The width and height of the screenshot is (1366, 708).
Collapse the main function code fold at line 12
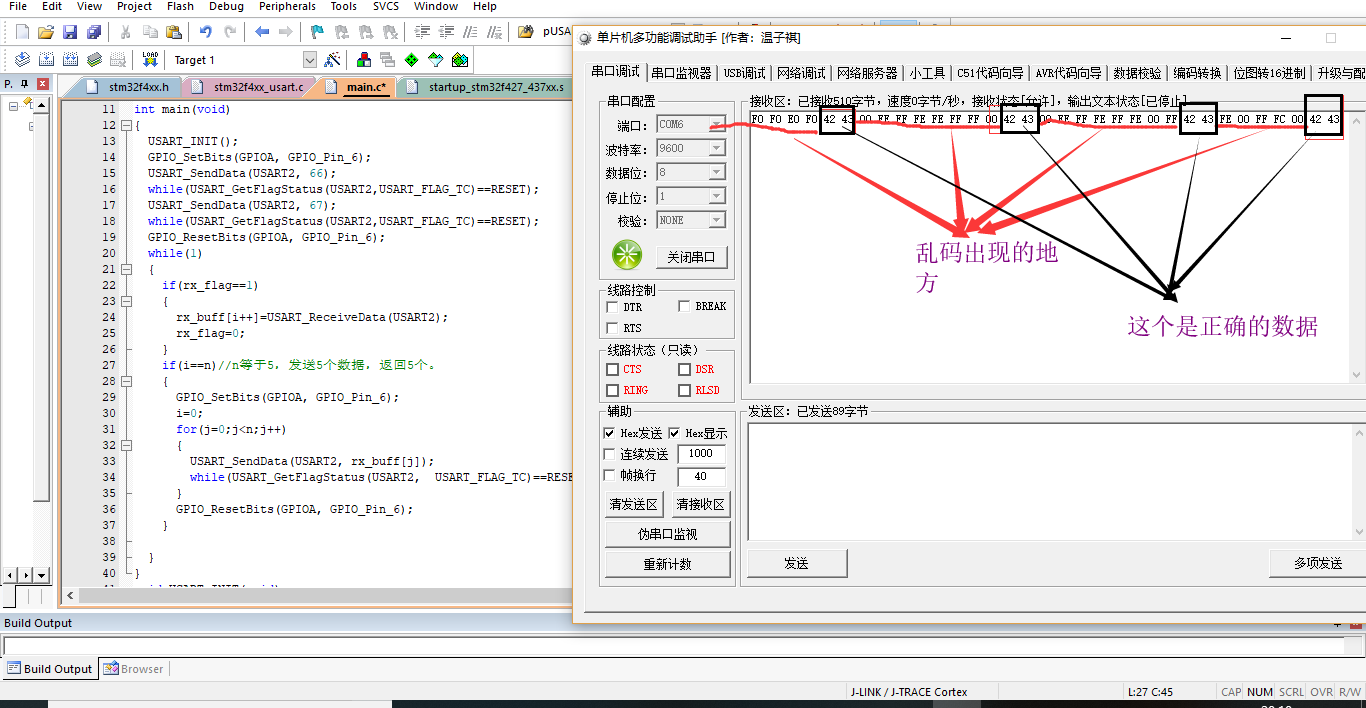[126, 126]
